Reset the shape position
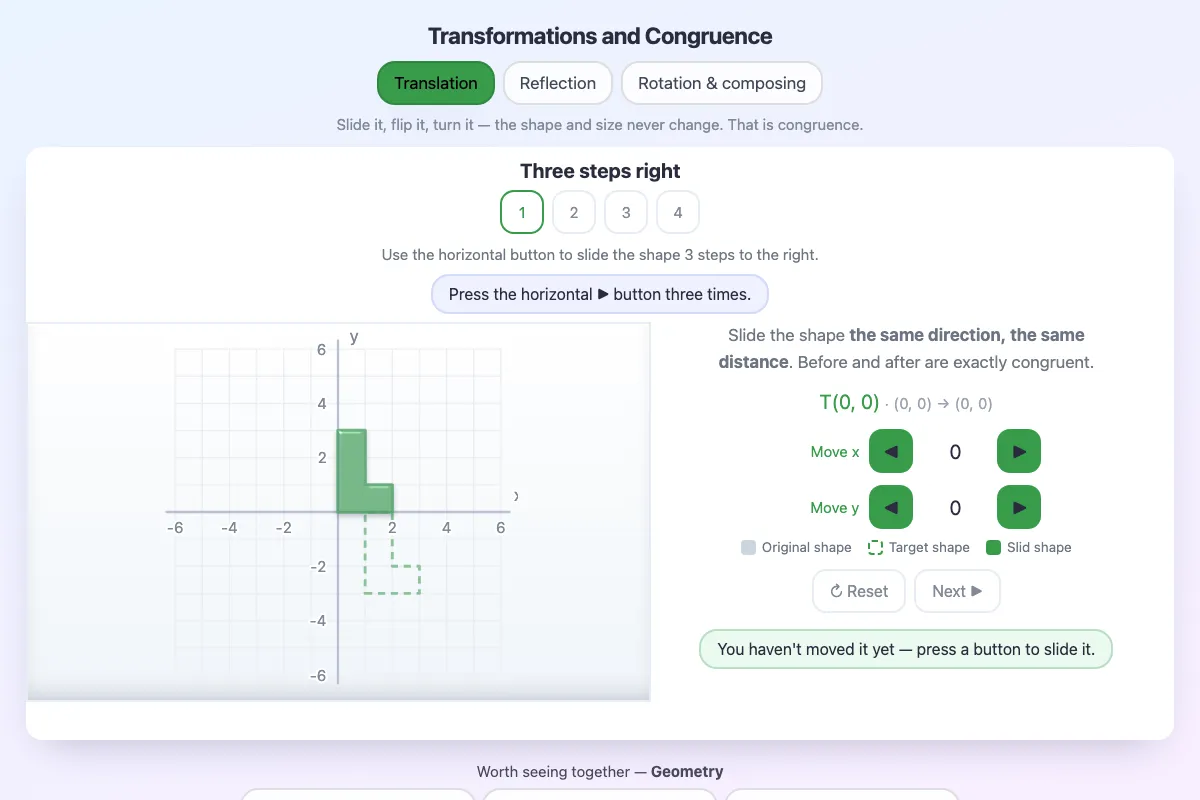Screen dimensions: 1200x800 pos(859,591)
